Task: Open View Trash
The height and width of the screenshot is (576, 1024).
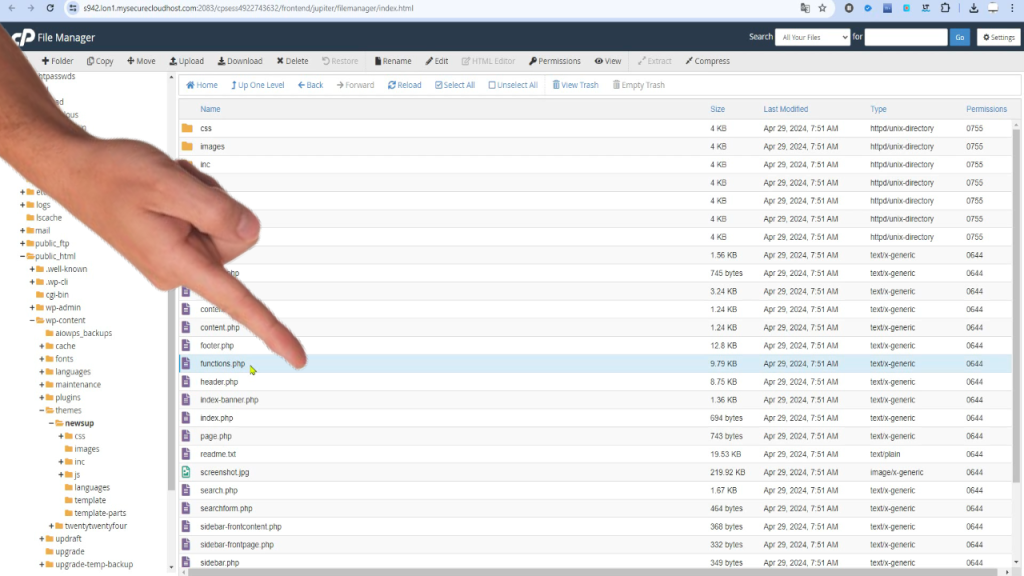Action: click(575, 85)
